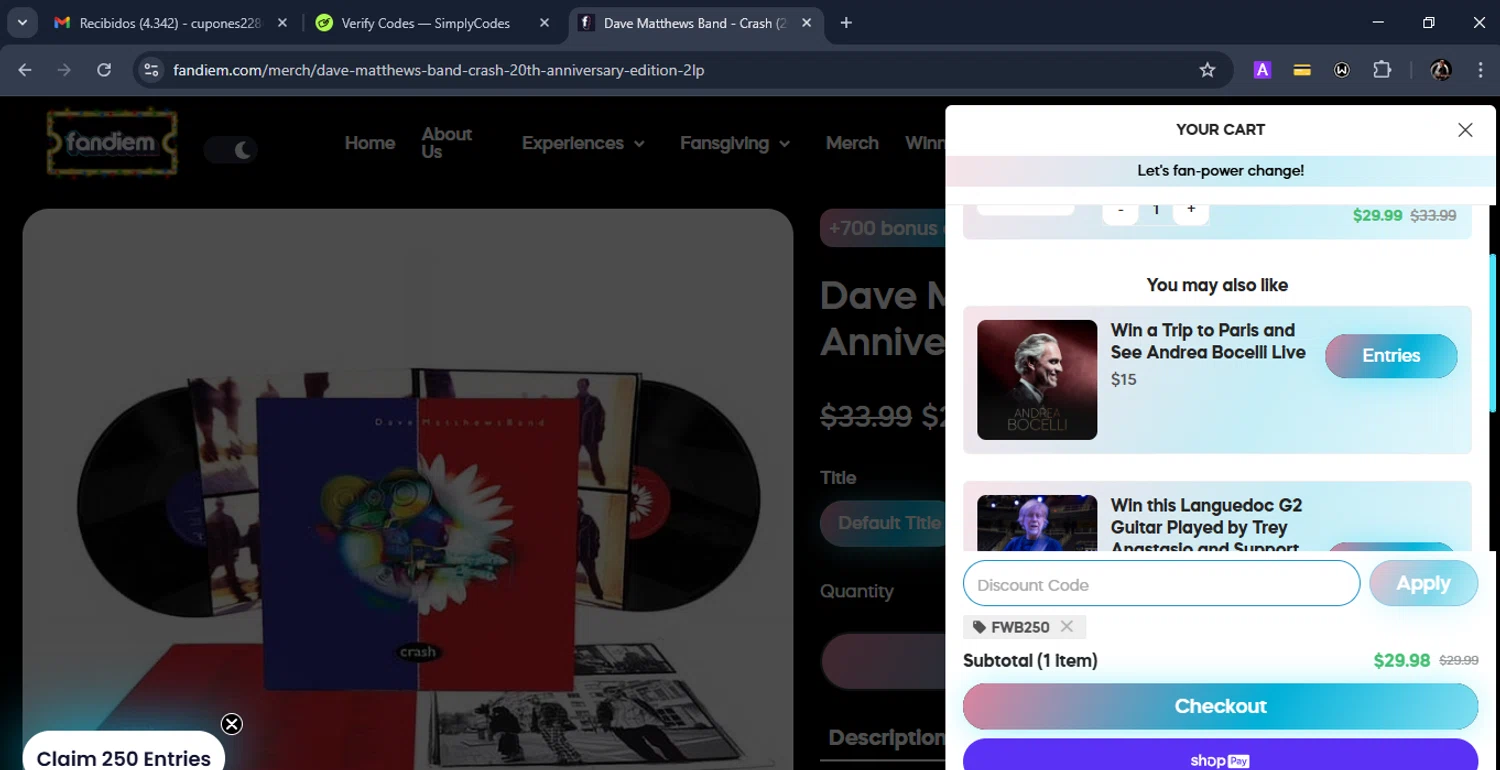Expand the Fansgiving dropdown menu
This screenshot has width=1500, height=770.
[735, 143]
